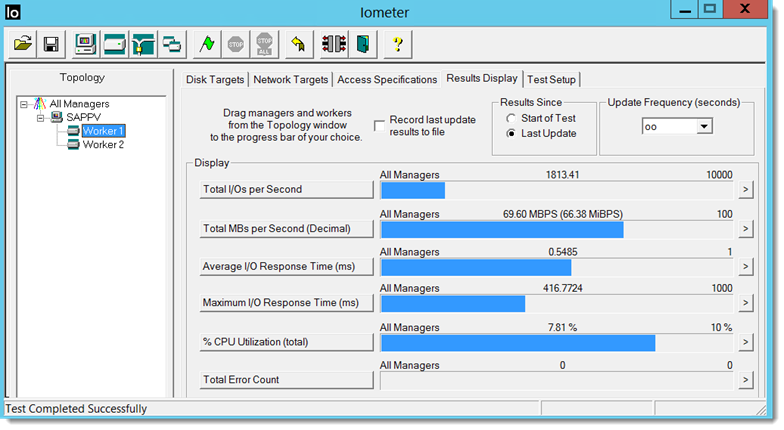Click the Total I/Os progress bar
Image resolution: width=784 pixels, height=430 pixels.
click(557, 190)
